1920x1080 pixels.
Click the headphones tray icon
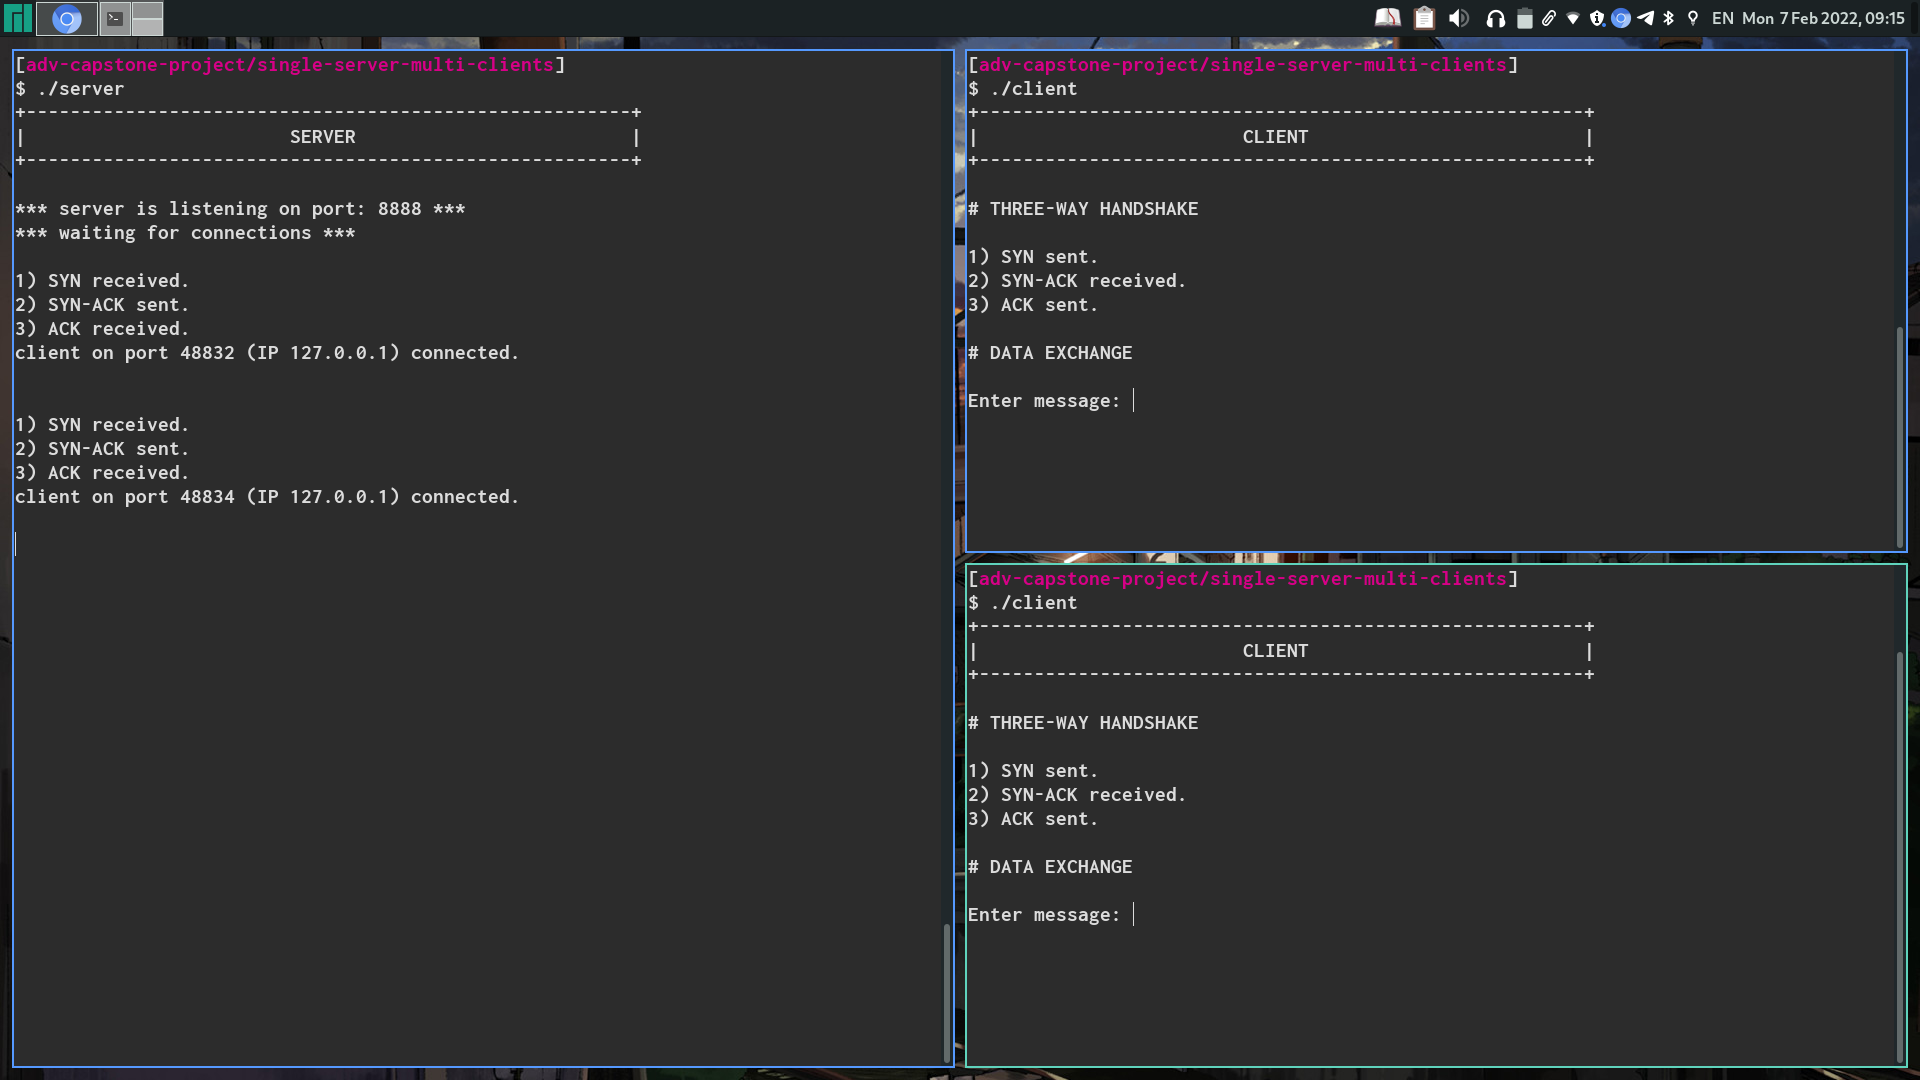coord(1496,18)
